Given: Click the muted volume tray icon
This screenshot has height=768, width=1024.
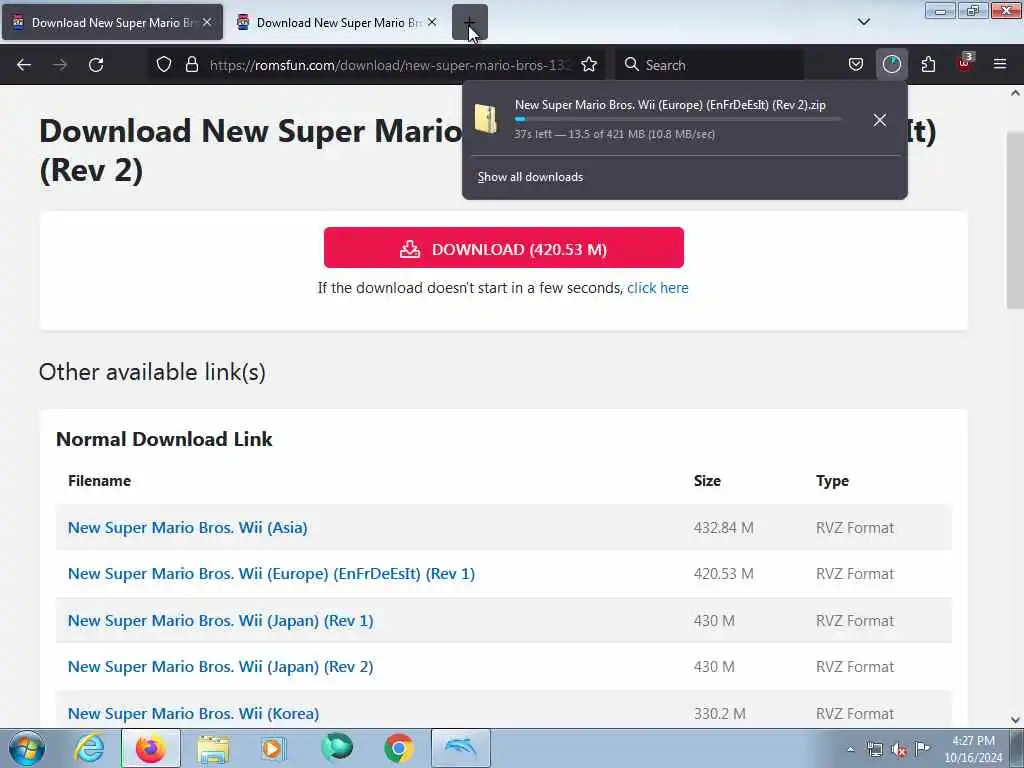Looking at the screenshot, I should (899, 749).
